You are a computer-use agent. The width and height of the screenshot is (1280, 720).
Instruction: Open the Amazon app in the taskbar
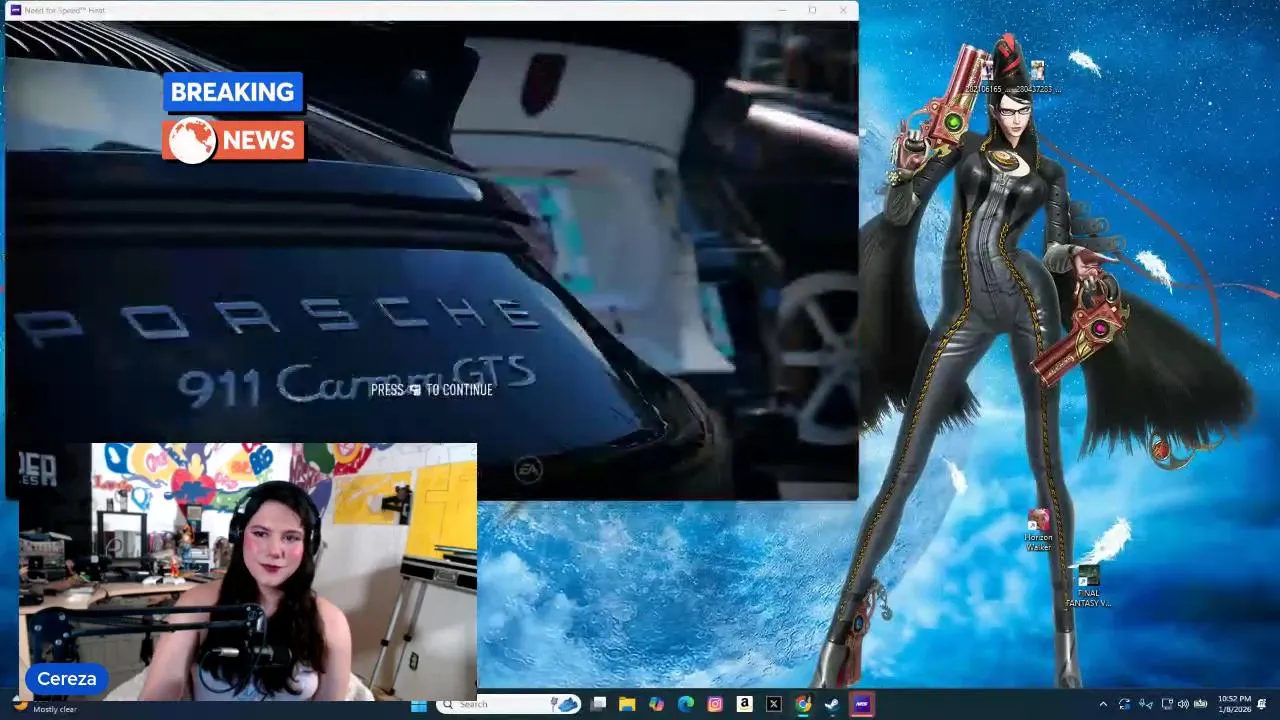click(744, 704)
